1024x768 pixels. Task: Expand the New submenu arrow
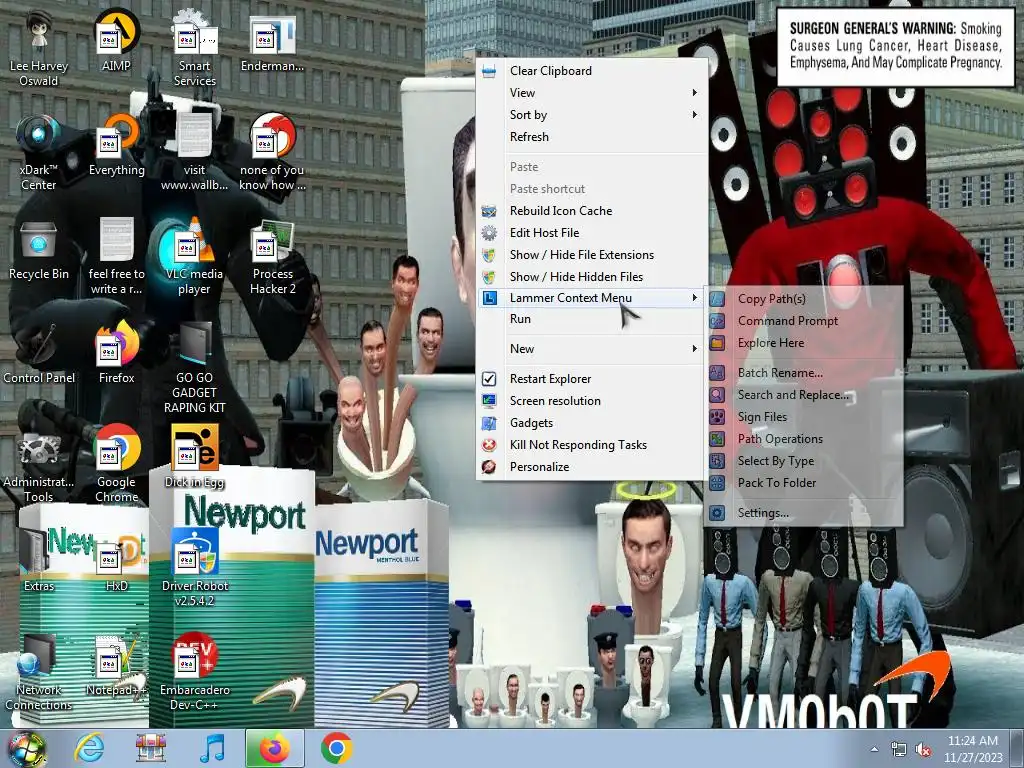[x=695, y=349]
